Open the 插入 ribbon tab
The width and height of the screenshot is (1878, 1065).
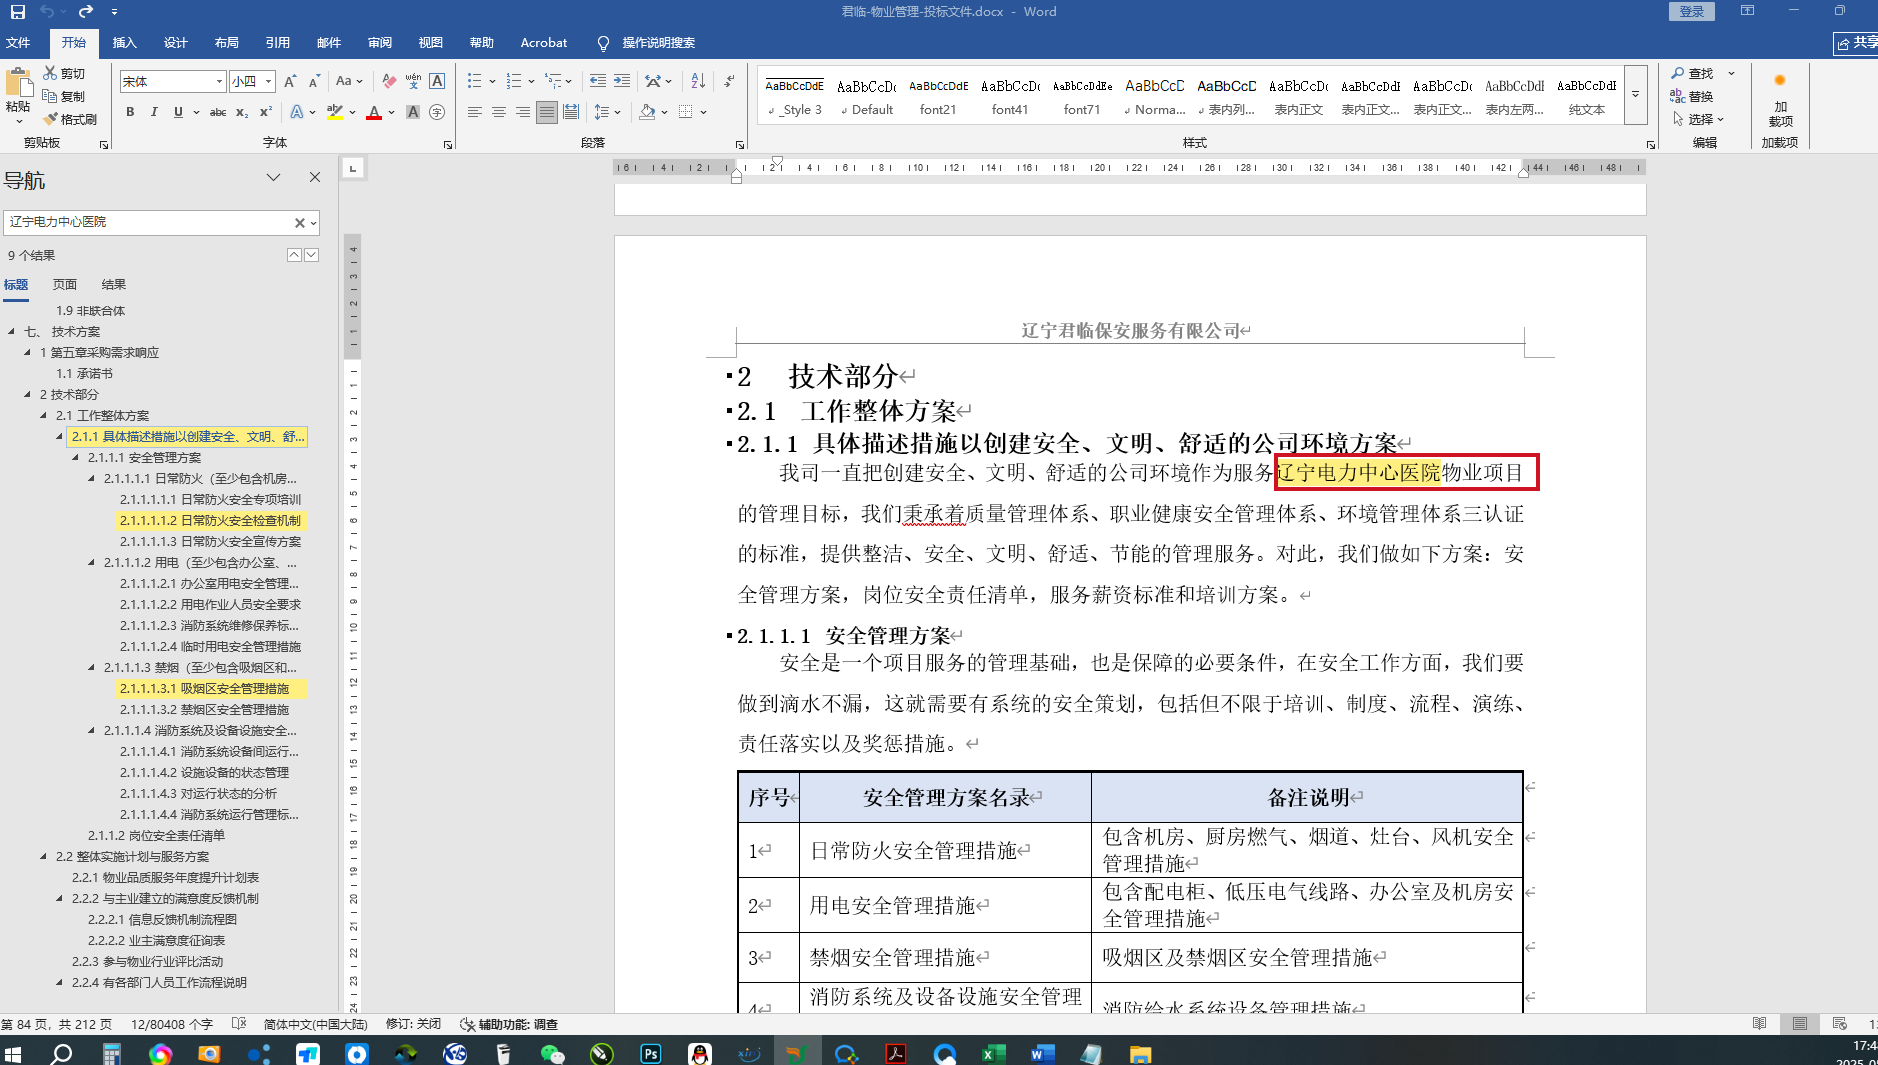click(x=124, y=42)
